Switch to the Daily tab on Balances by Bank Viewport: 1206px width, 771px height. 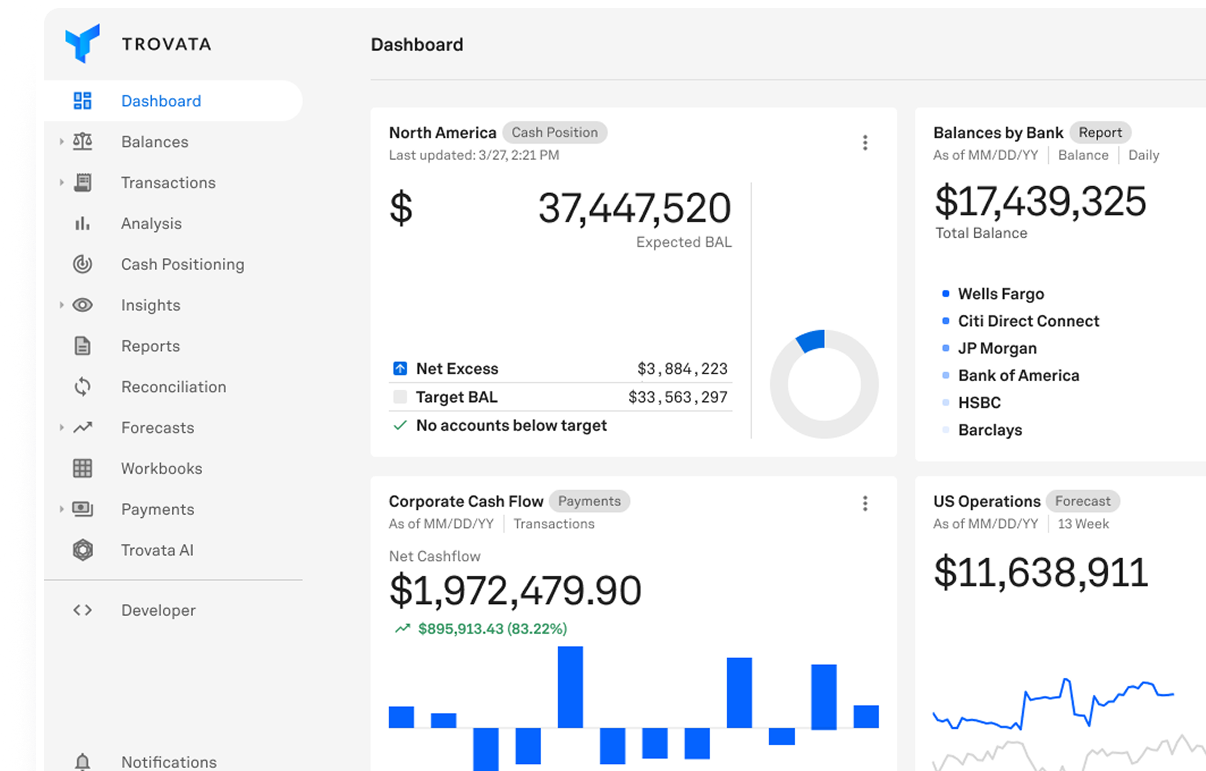click(1143, 155)
